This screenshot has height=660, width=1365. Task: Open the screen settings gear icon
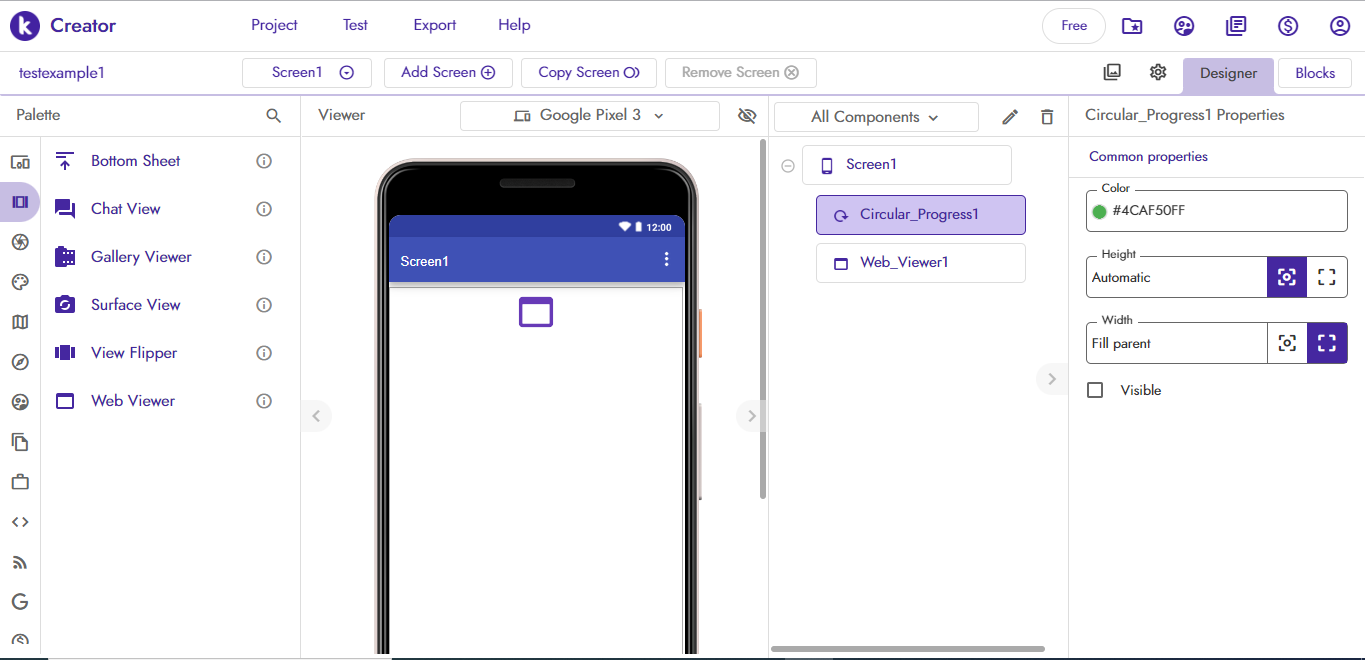click(x=1157, y=72)
